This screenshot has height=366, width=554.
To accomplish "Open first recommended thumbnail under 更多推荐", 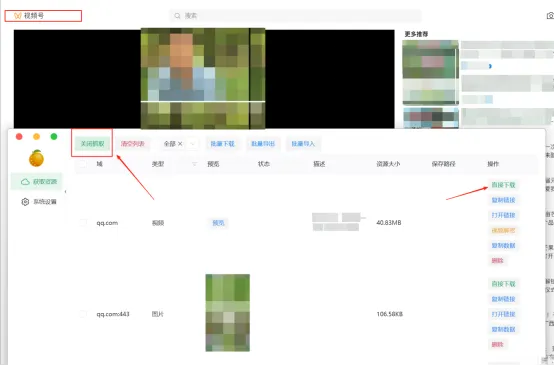I will click(x=430, y=72).
